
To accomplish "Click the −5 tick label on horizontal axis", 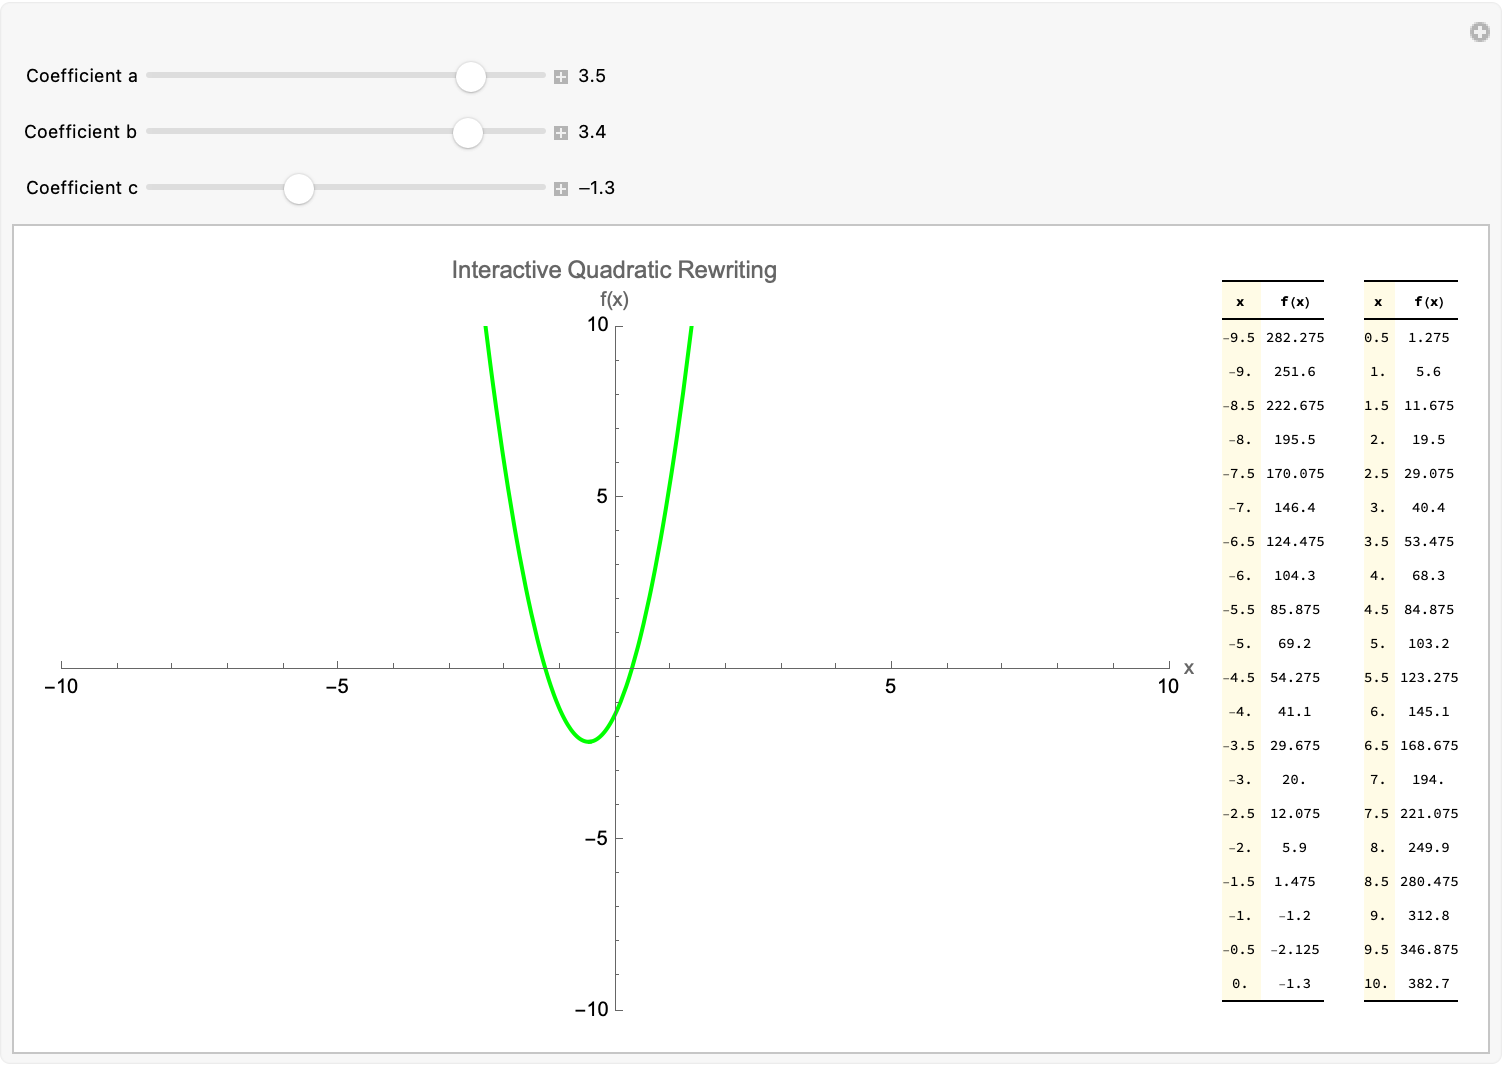I will pyautogui.click(x=337, y=687).
